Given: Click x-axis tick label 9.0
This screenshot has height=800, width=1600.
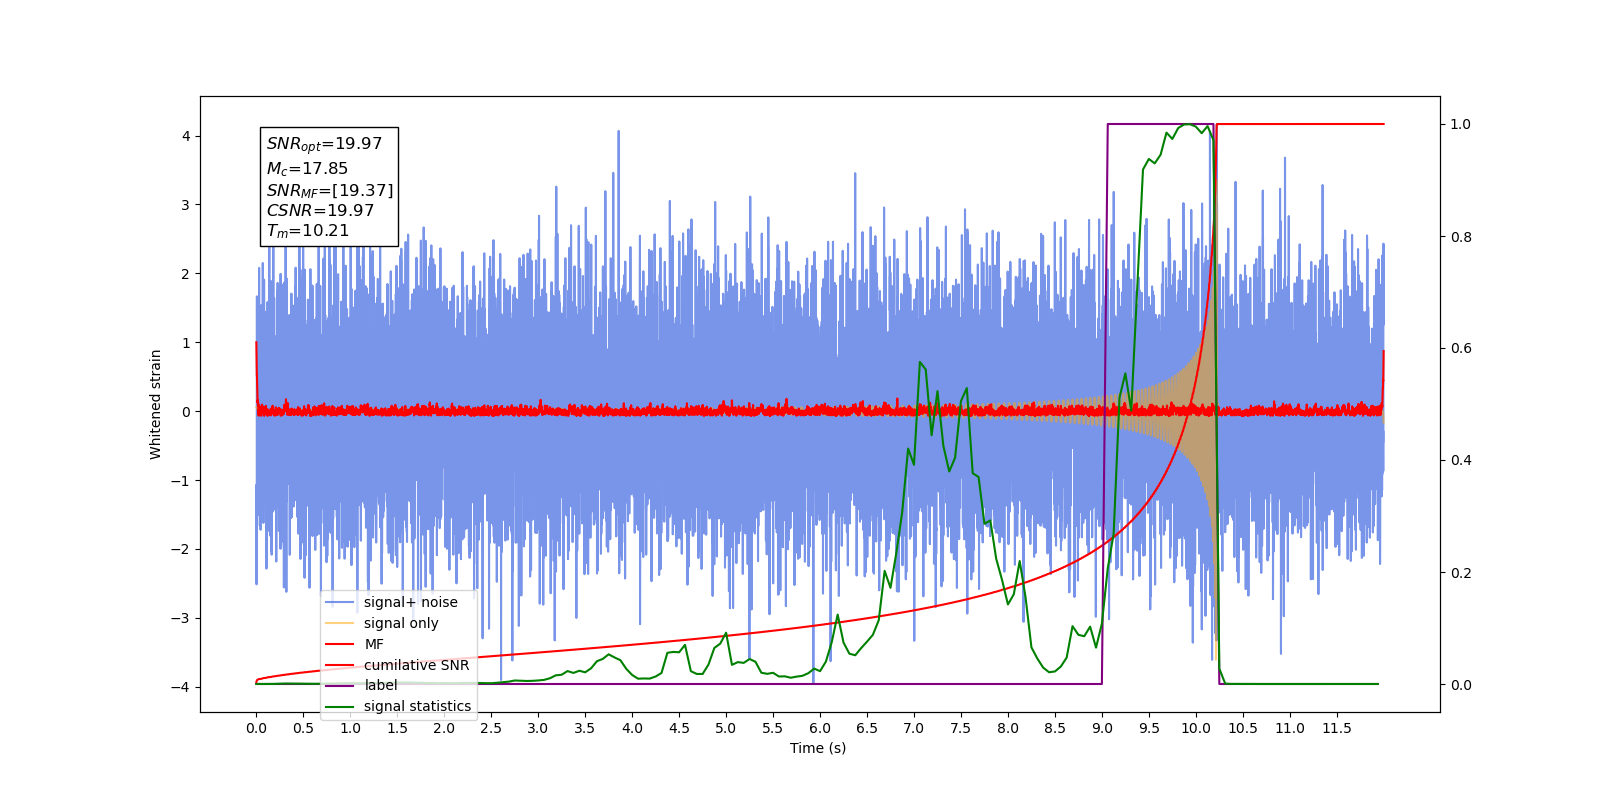Looking at the screenshot, I should [x=1102, y=728].
